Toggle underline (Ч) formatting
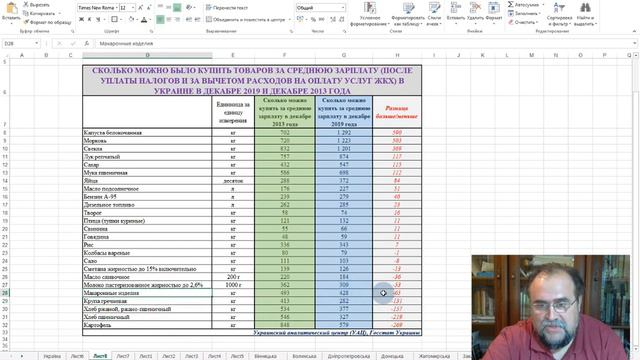 point(98,19)
